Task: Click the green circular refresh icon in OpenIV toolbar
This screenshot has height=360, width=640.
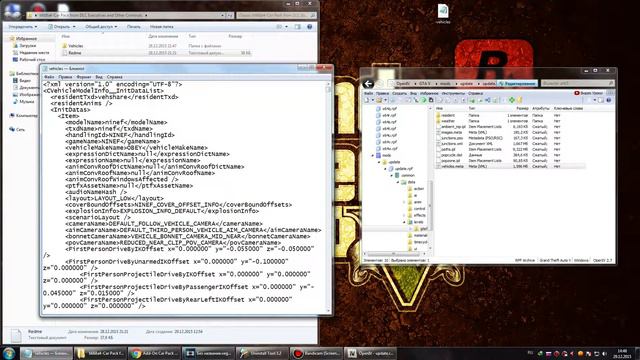Action: [424, 100]
